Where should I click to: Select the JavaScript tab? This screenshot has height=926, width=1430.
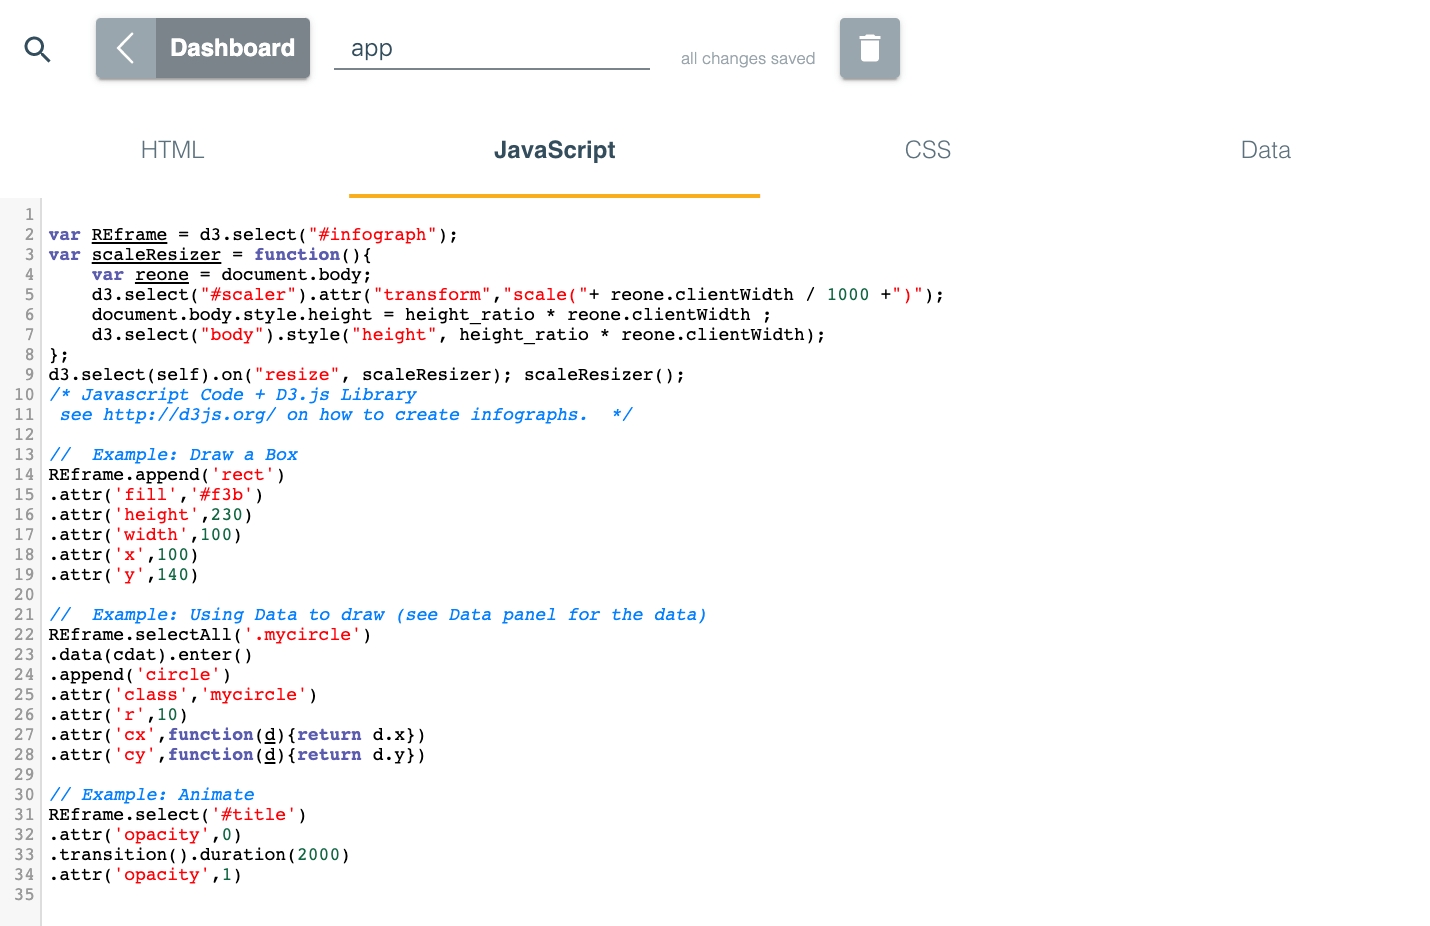(x=554, y=150)
